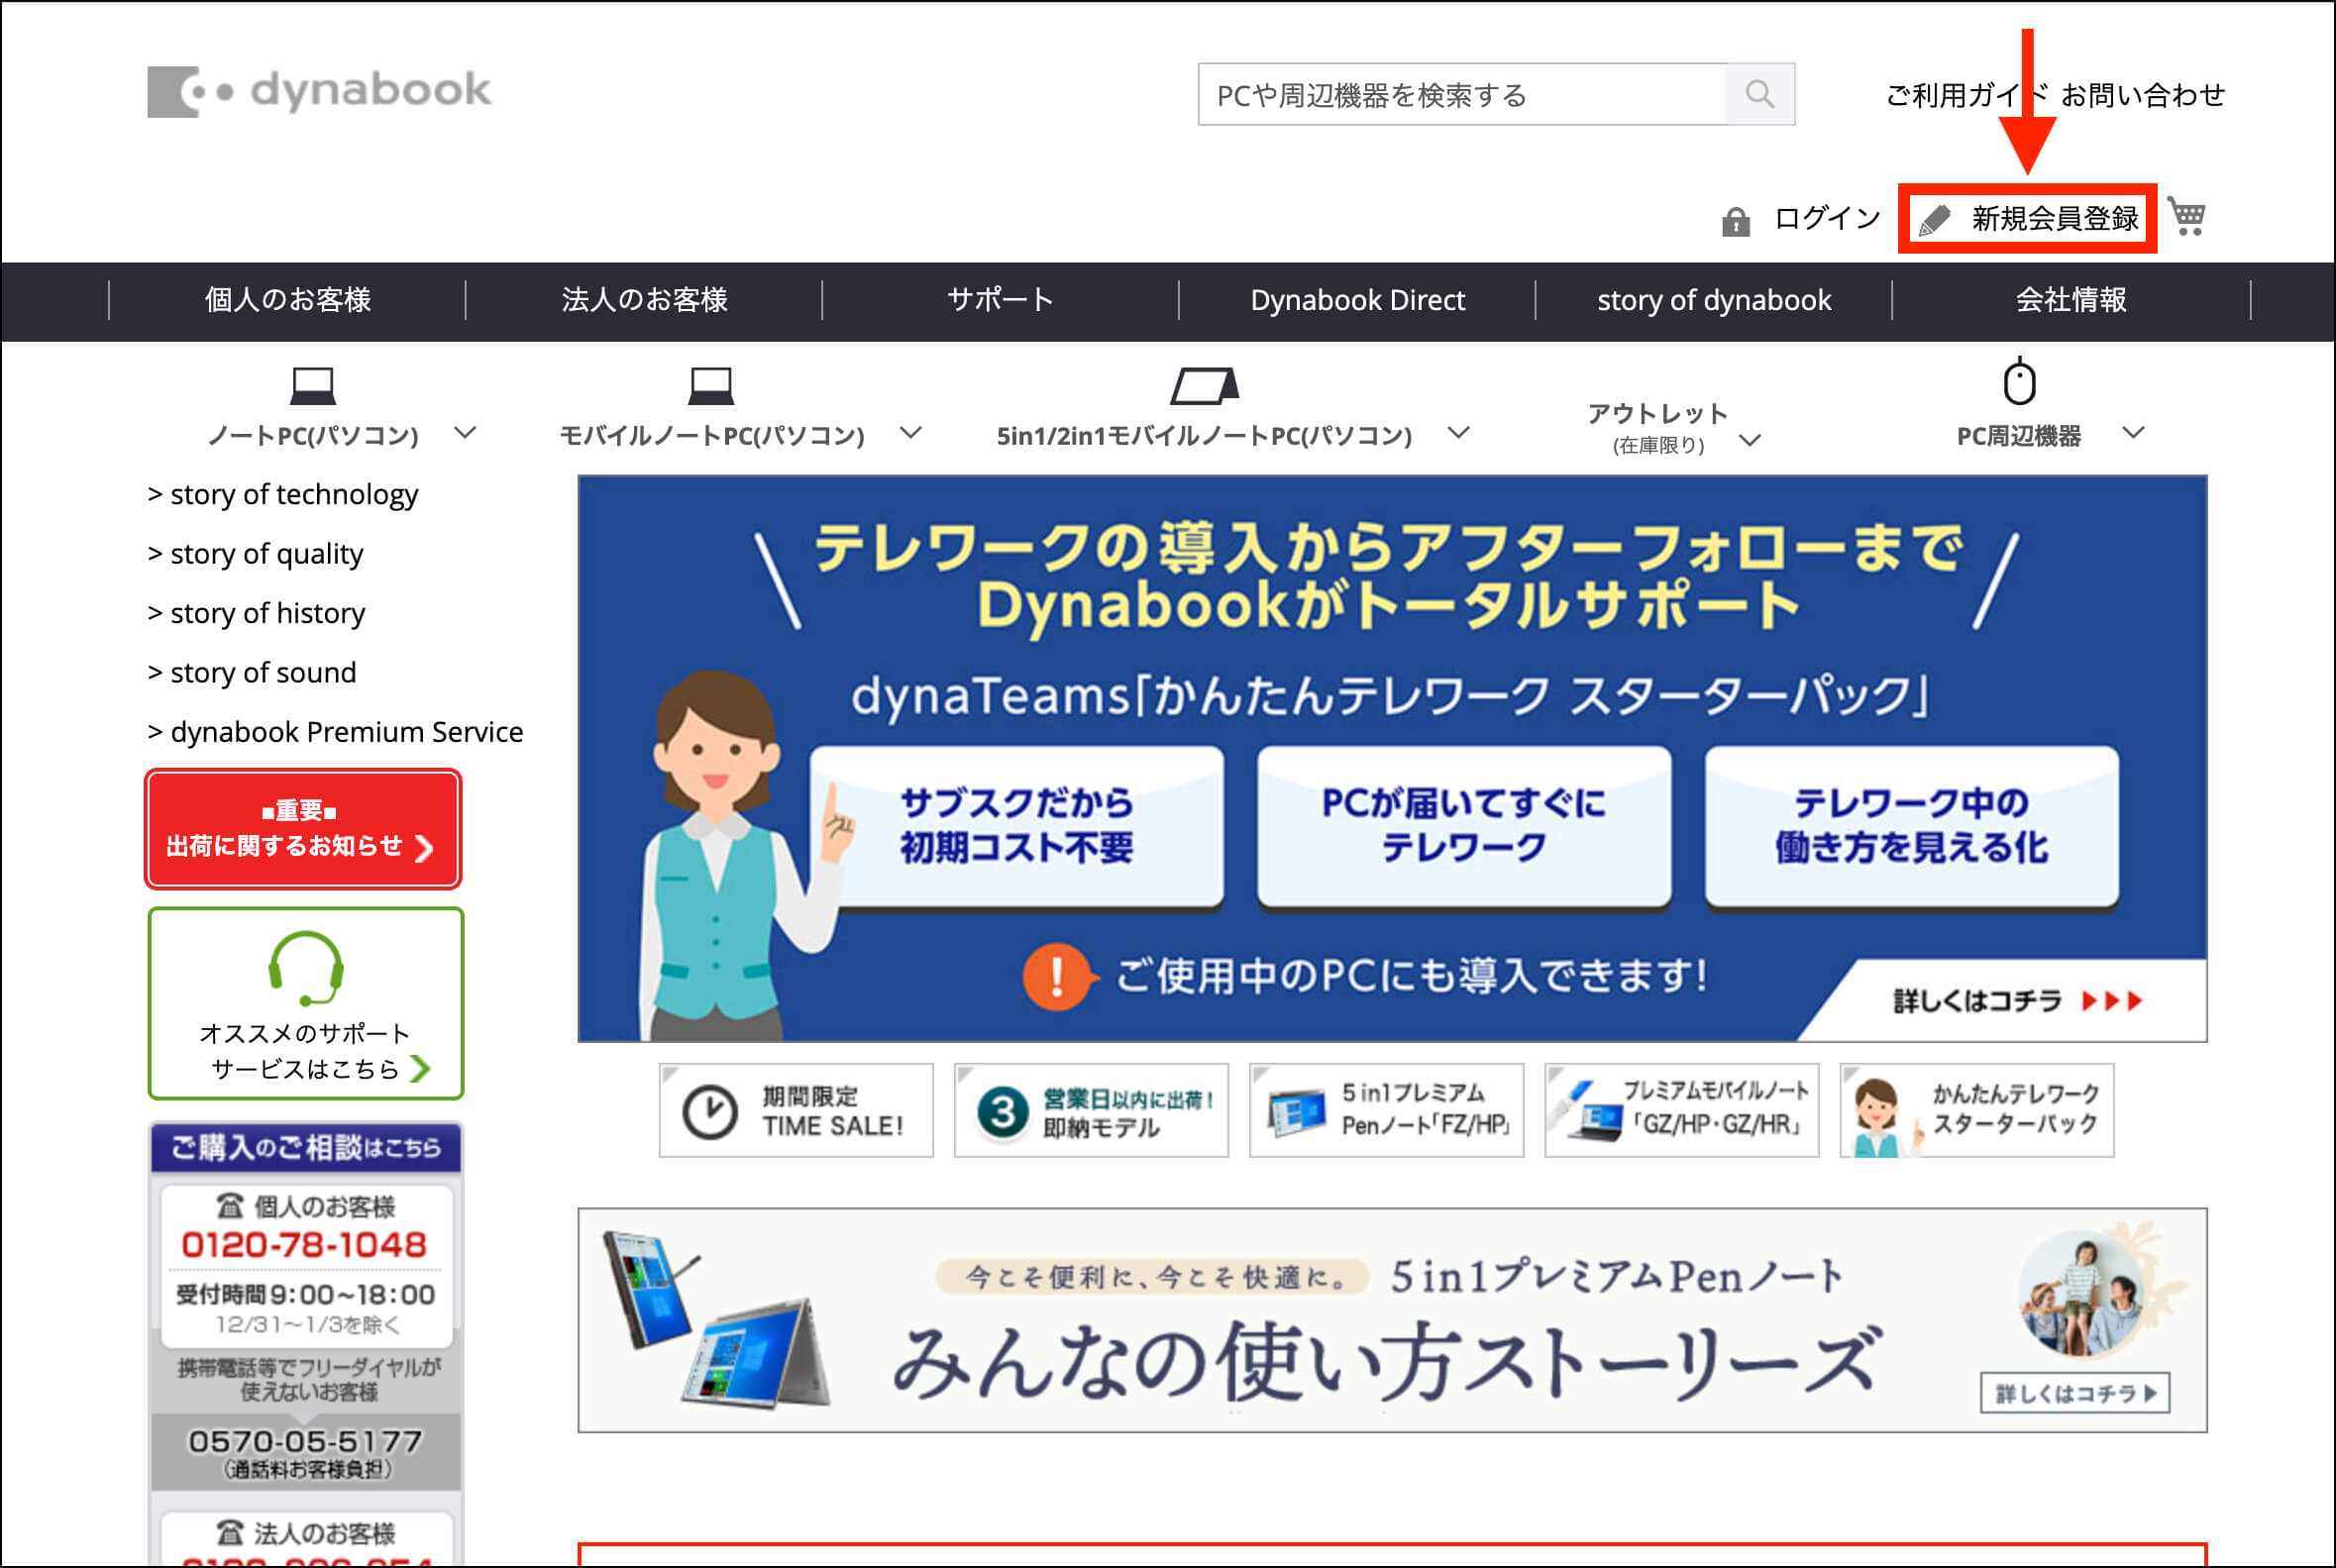Image resolution: width=2336 pixels, height=1568 pixels.
Task: Click the 5in1/2in1 convertible laptop icon
Action: pyautogui.click(x=1204, y=386)
